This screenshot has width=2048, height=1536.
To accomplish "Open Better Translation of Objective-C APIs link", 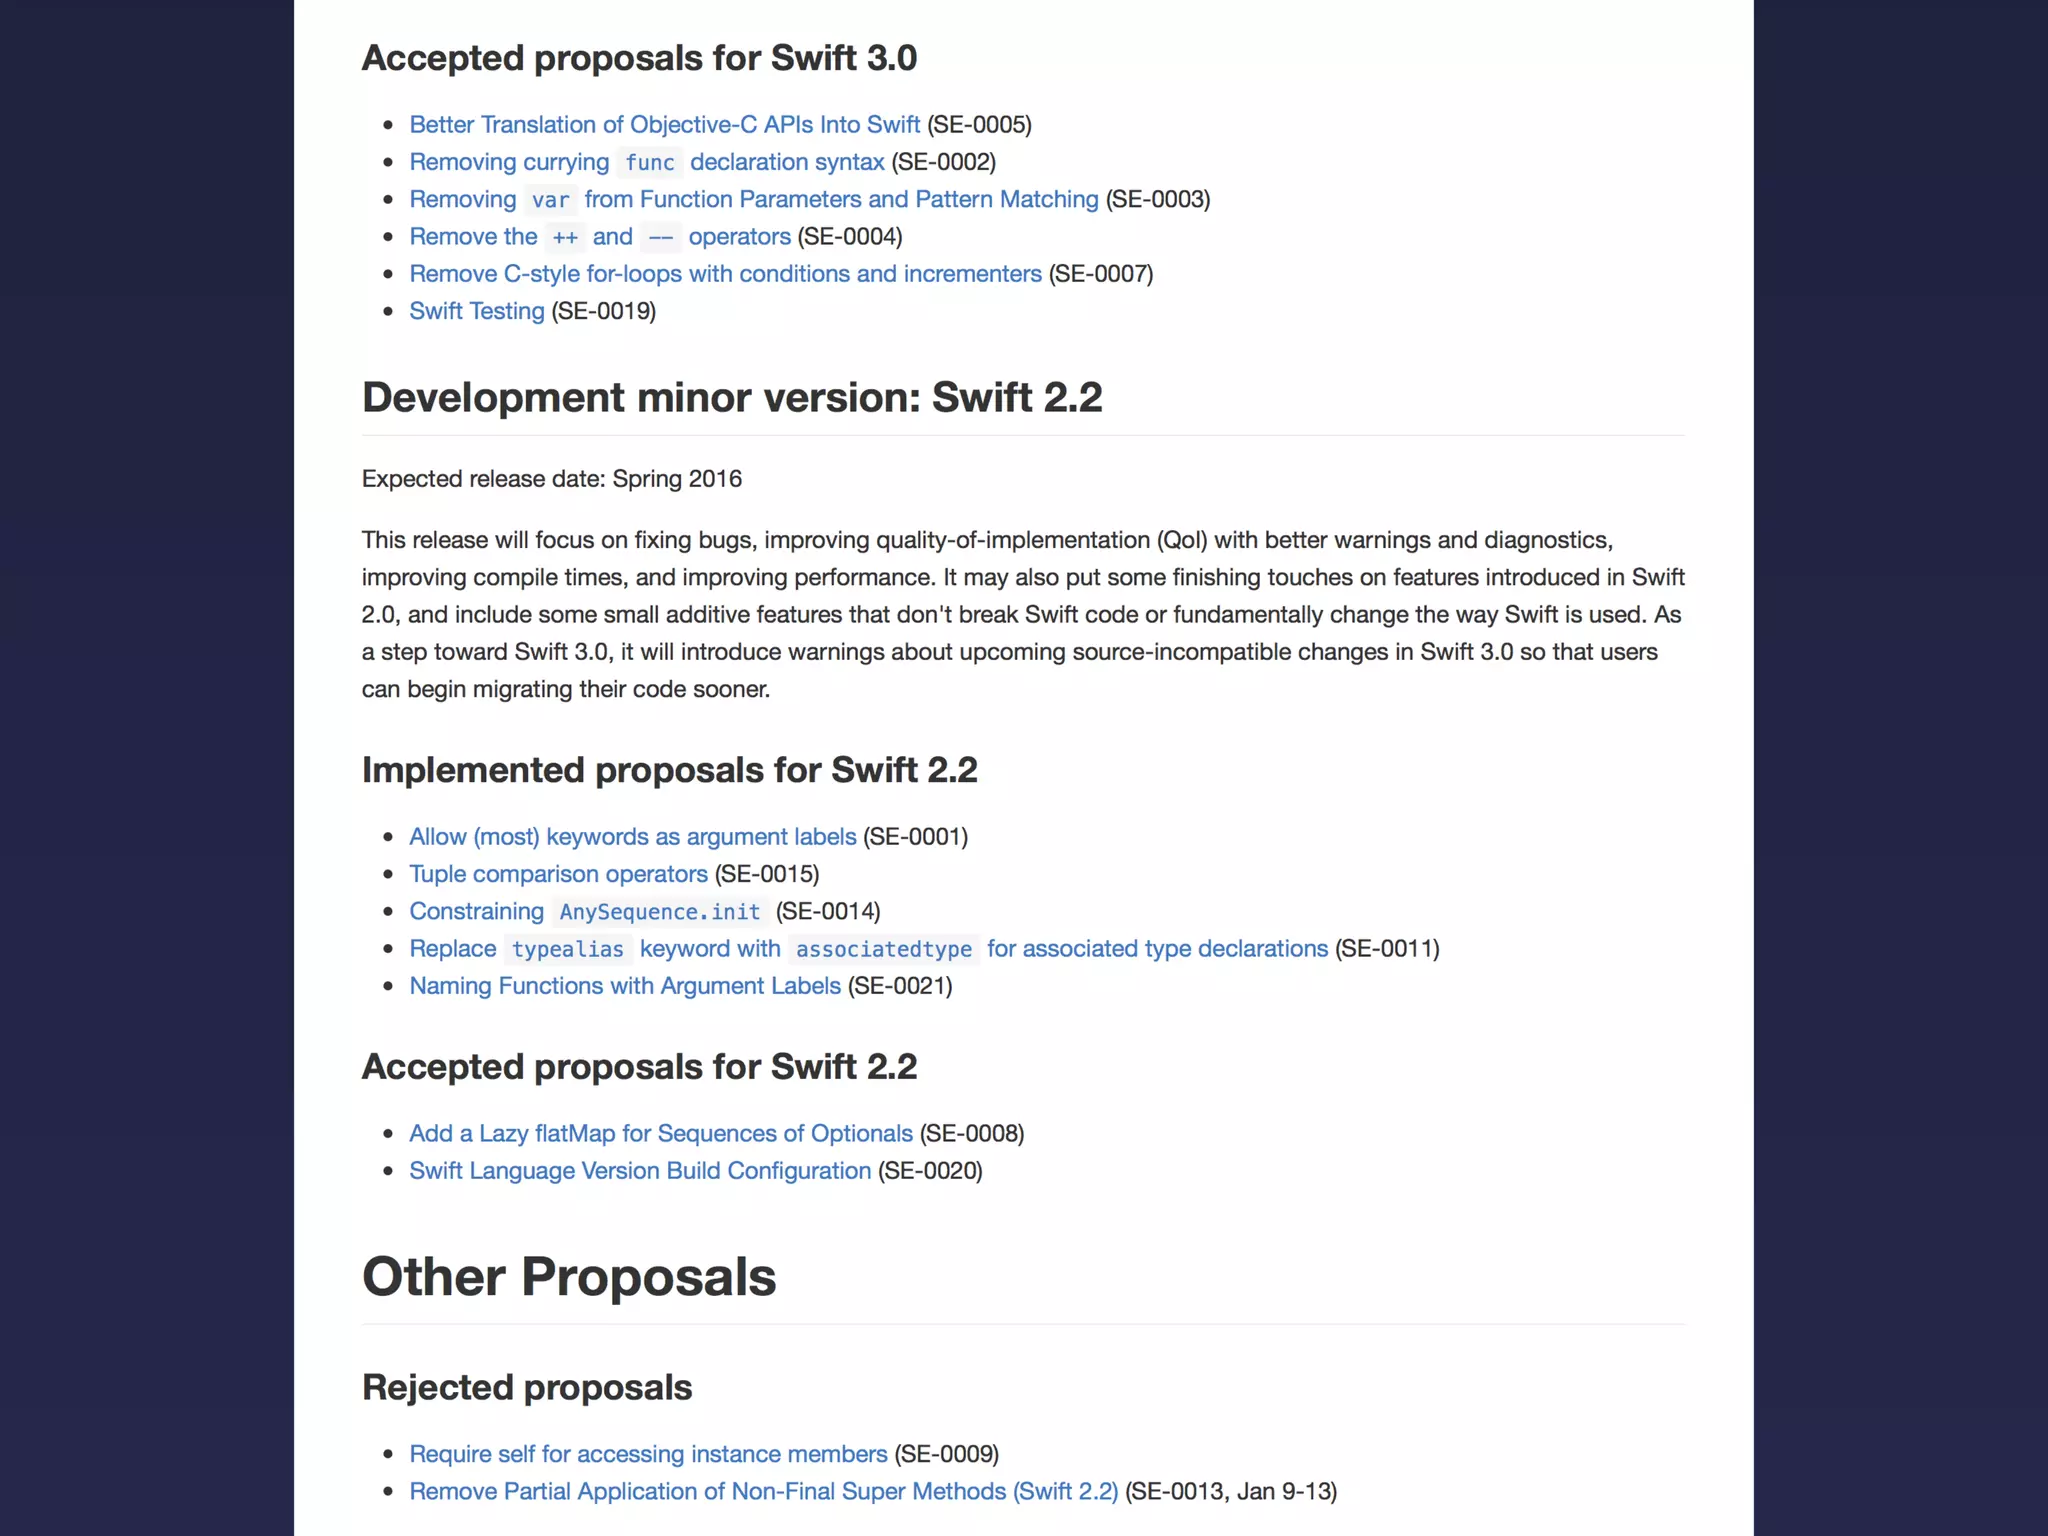I will coord(664,124).
